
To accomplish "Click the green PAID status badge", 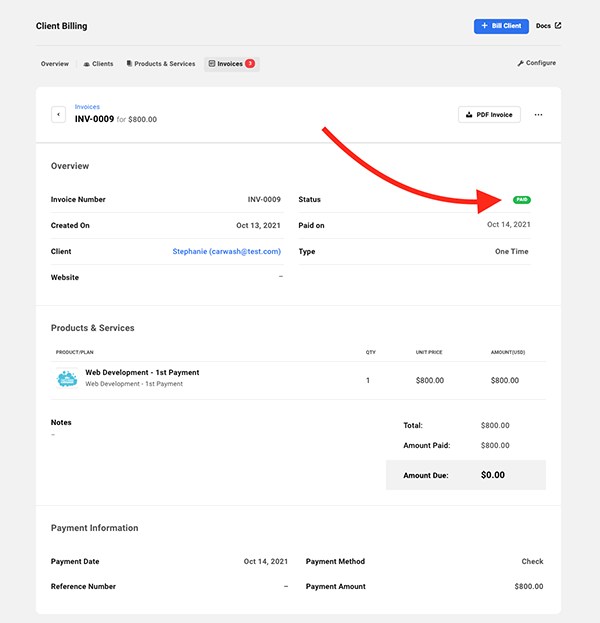I will [521, 200].
